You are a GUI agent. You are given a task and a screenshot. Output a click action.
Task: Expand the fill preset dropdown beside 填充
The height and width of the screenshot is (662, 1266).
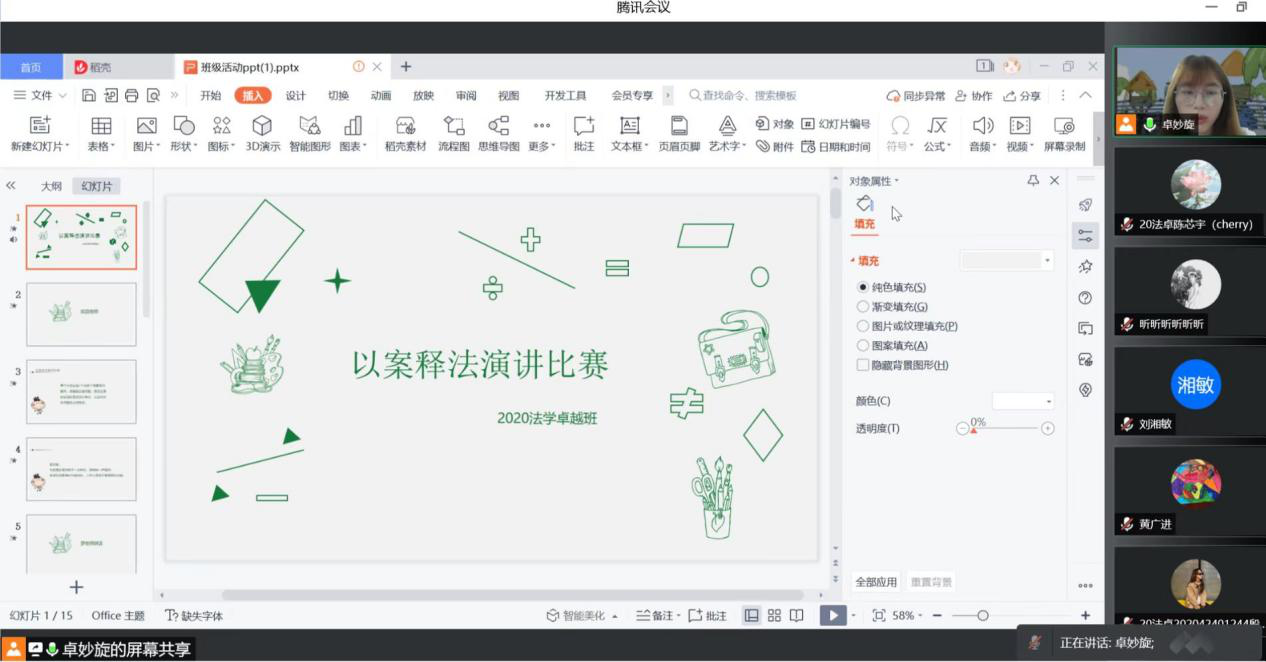[1047, 261]
